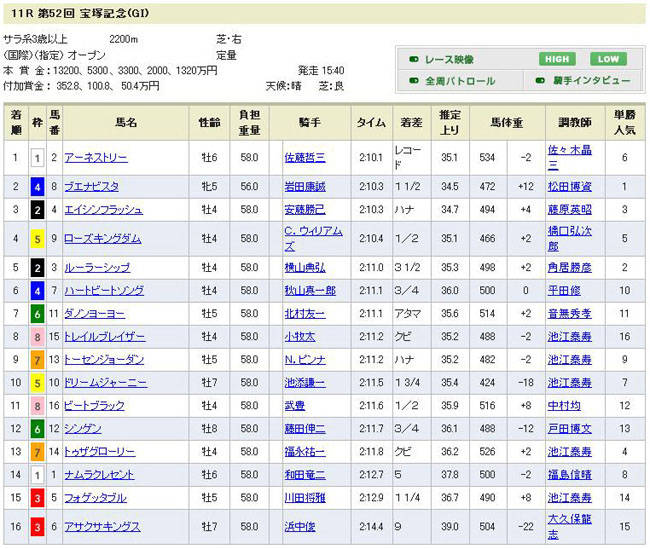This screenshot has height=549, width=650.
Task: Open trainer 戸田博文 page
Action: click(x=568, y=429)
